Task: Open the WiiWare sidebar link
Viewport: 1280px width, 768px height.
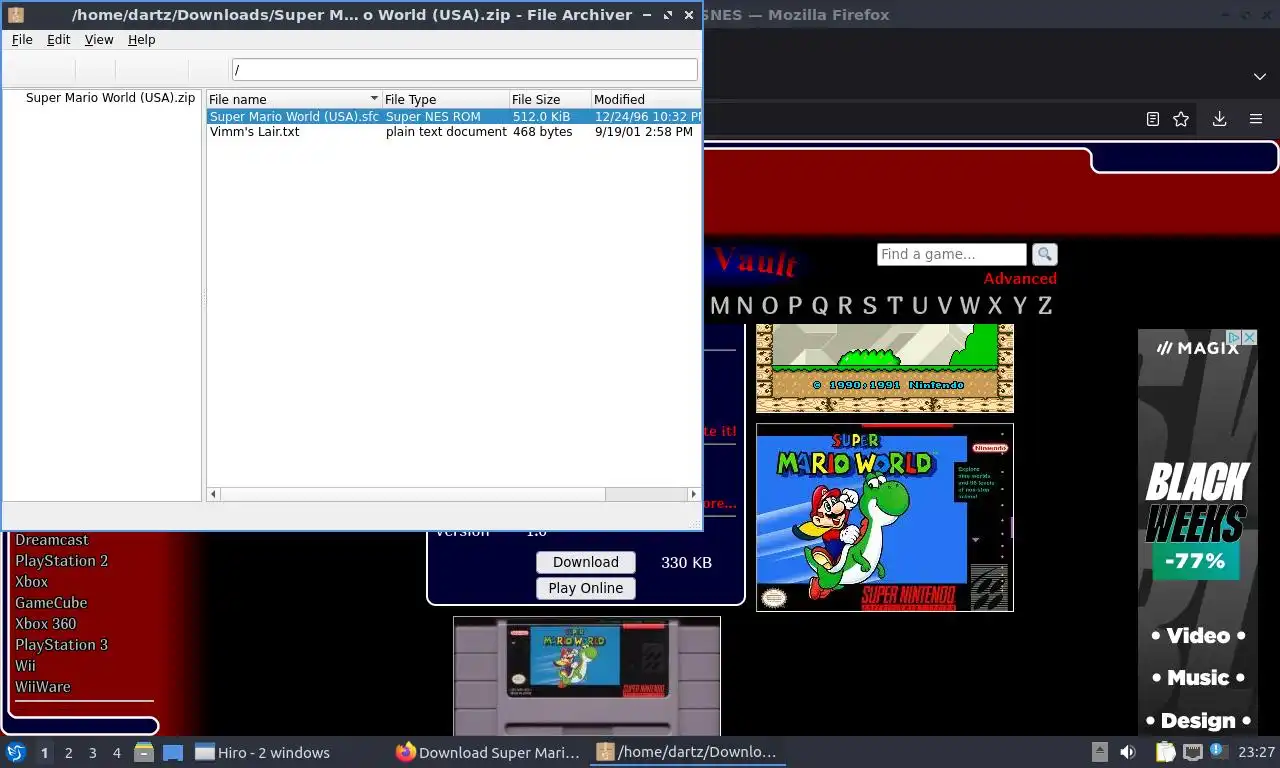Action: point(43,687)
